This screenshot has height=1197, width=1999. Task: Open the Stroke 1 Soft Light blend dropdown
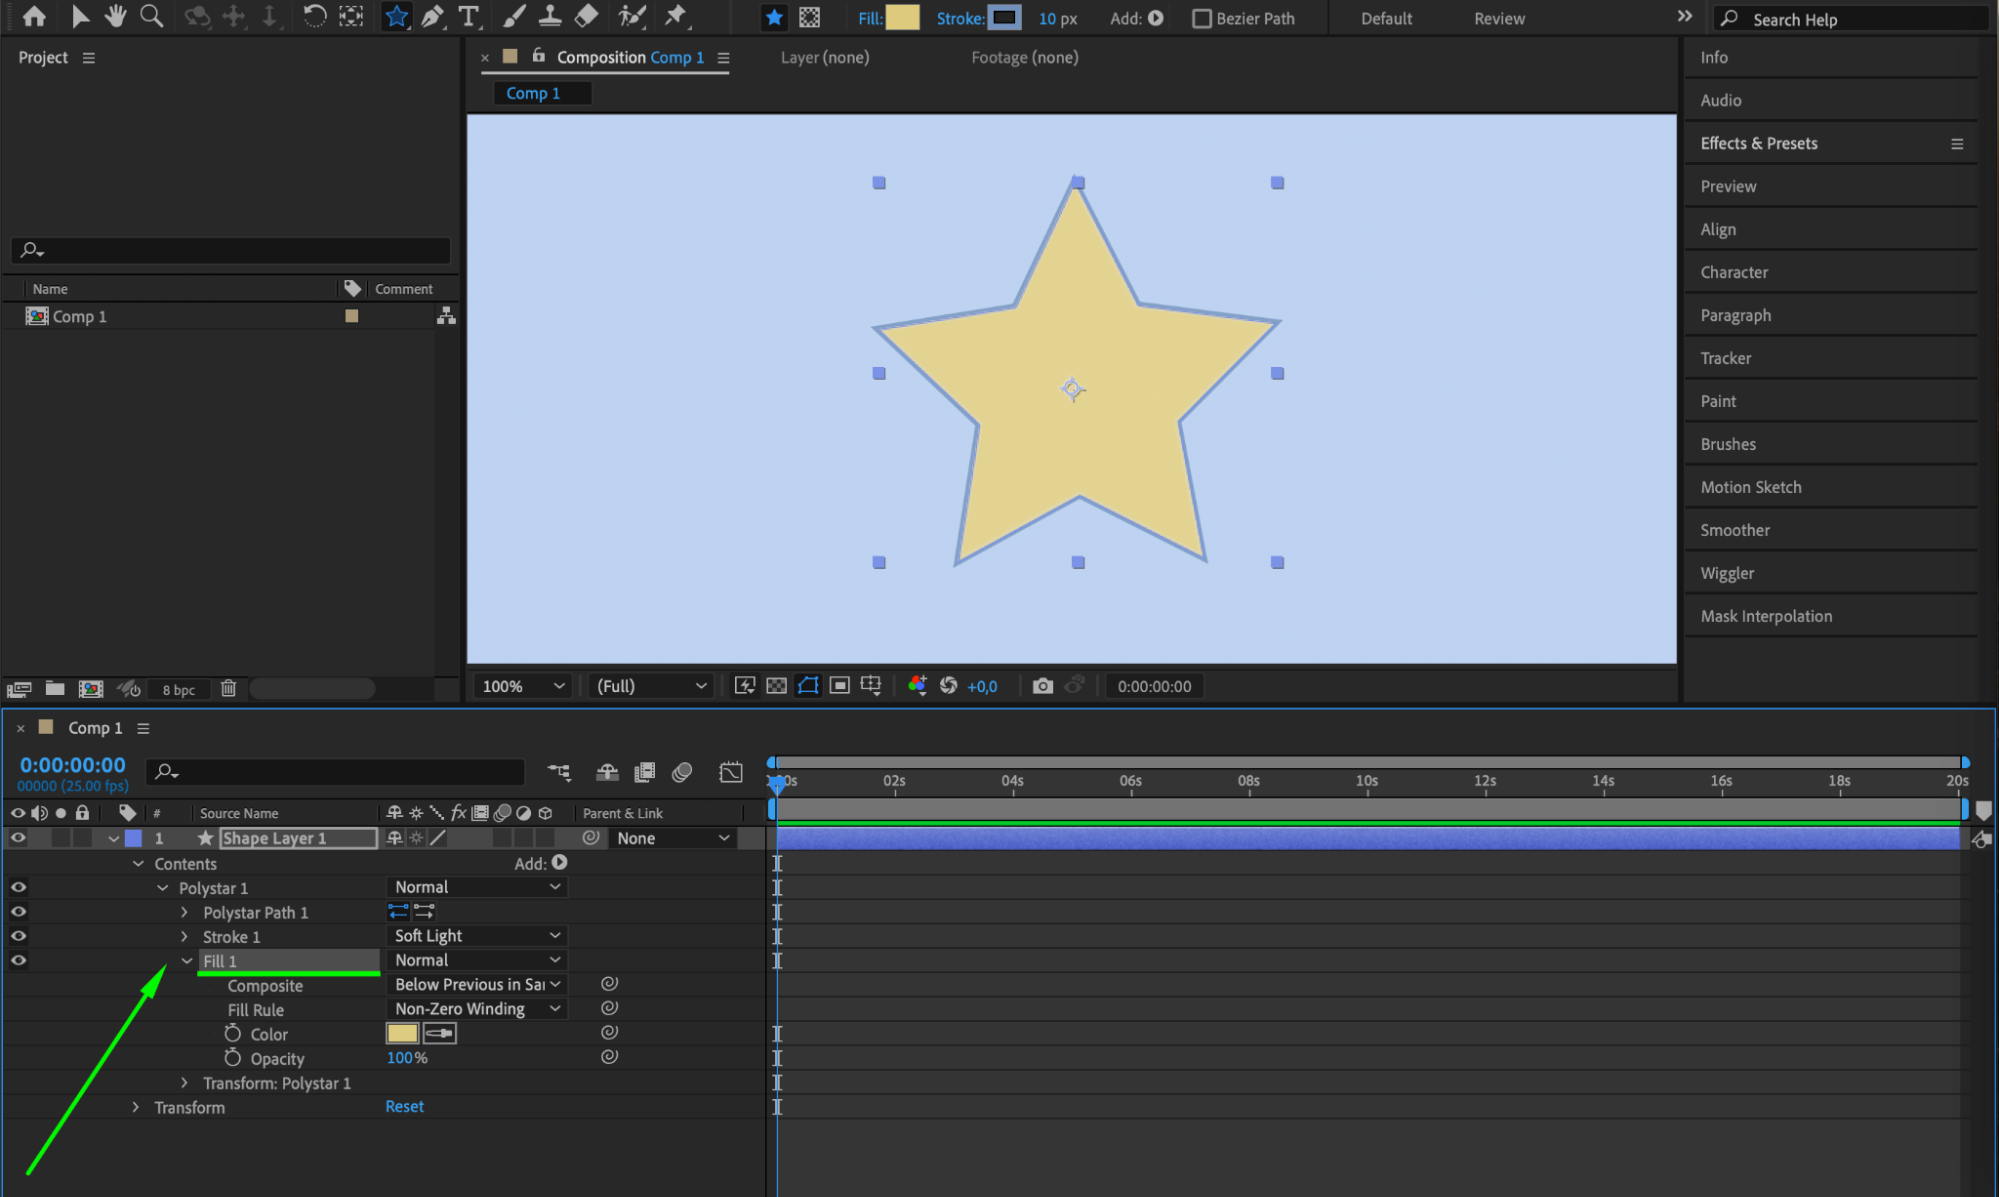coord(476,936)
